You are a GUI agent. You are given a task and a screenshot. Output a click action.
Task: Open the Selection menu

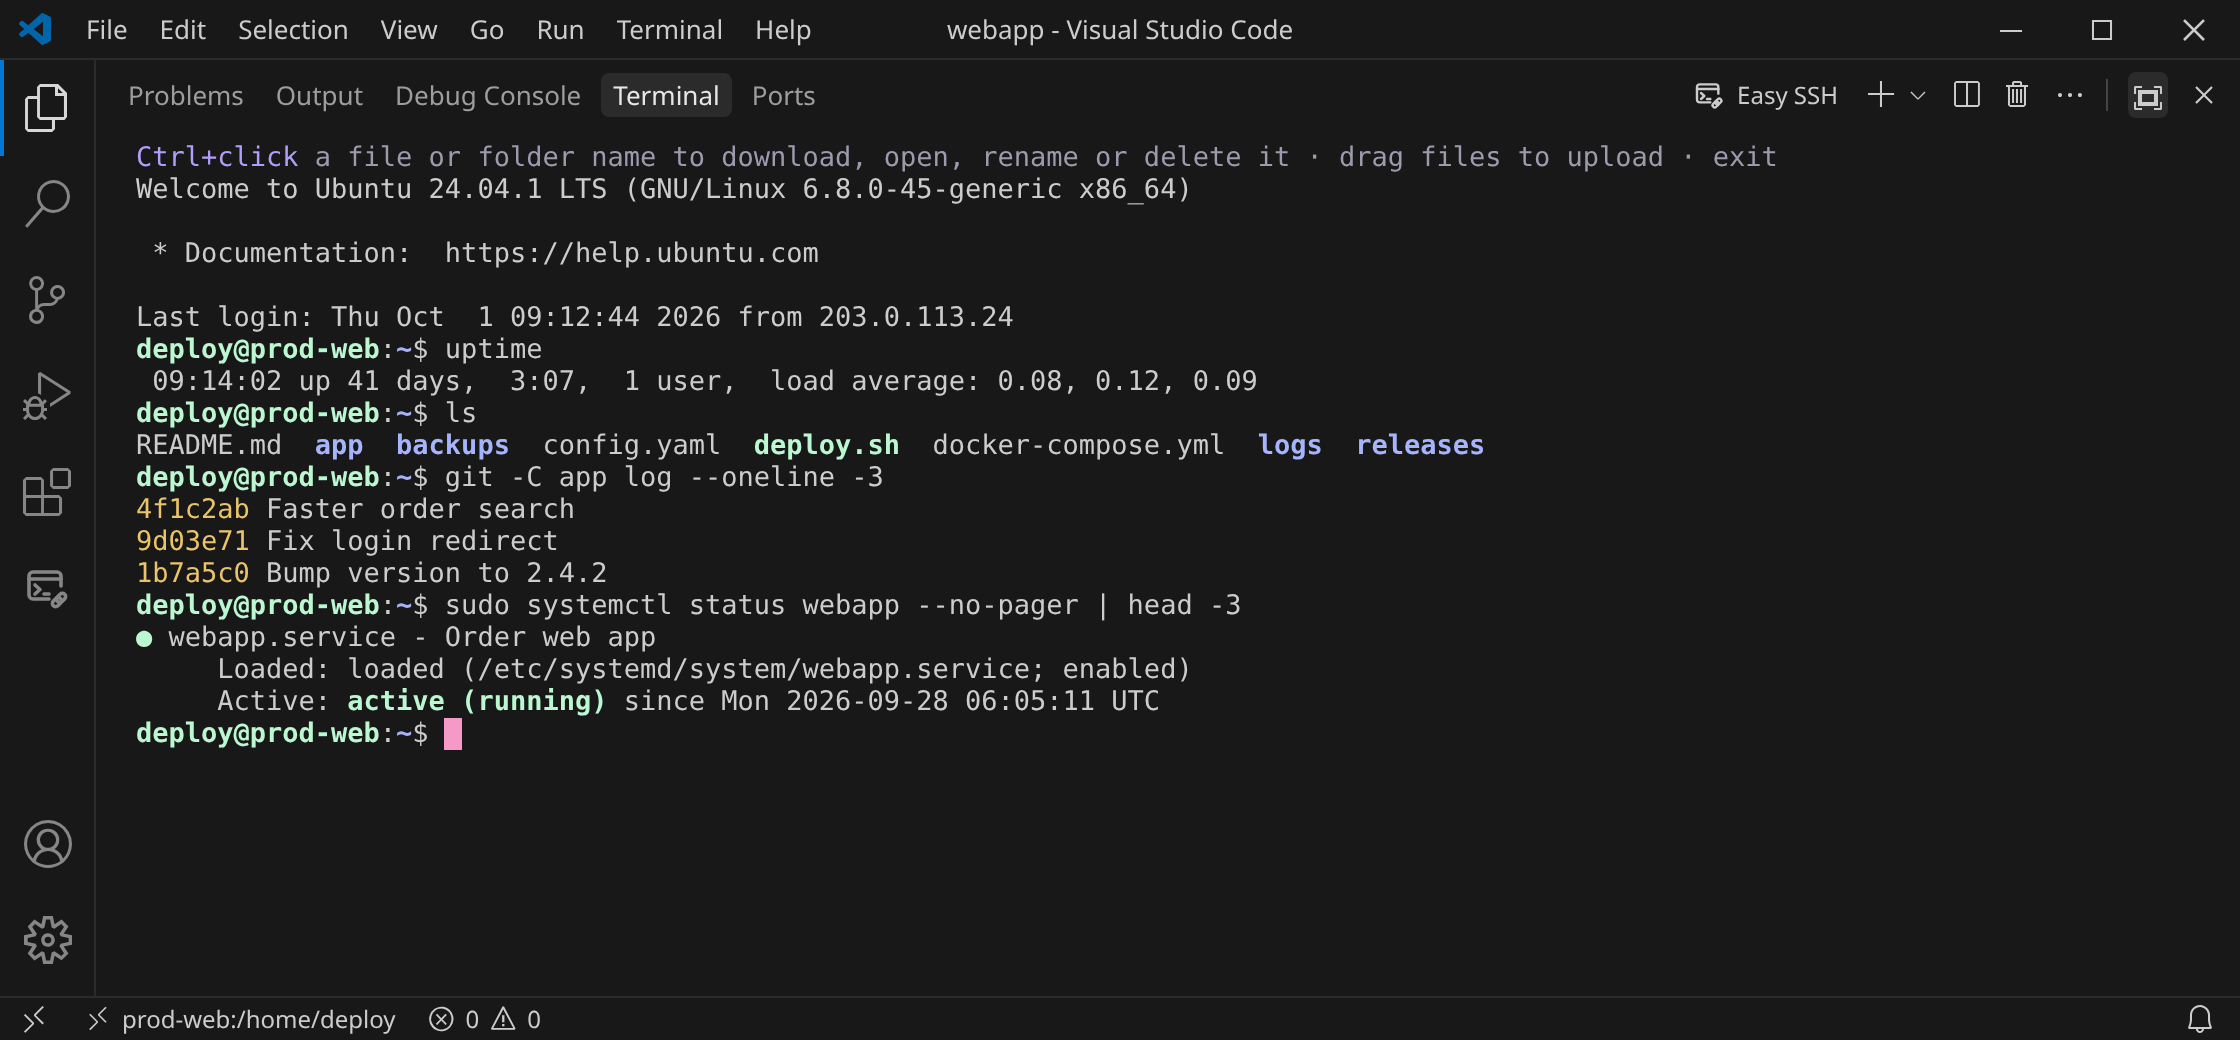tap(293, 30)
